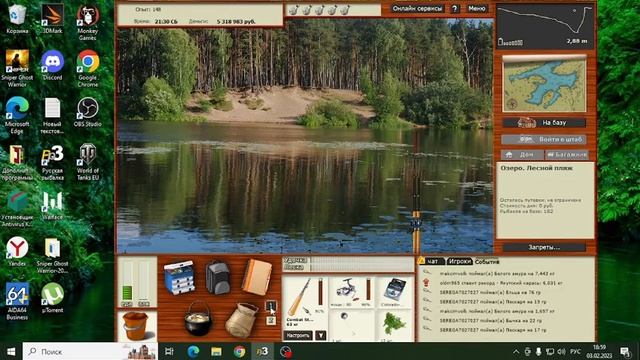640x360 pixels.
Task: Click the На базу button
Action: pos(544,122)
